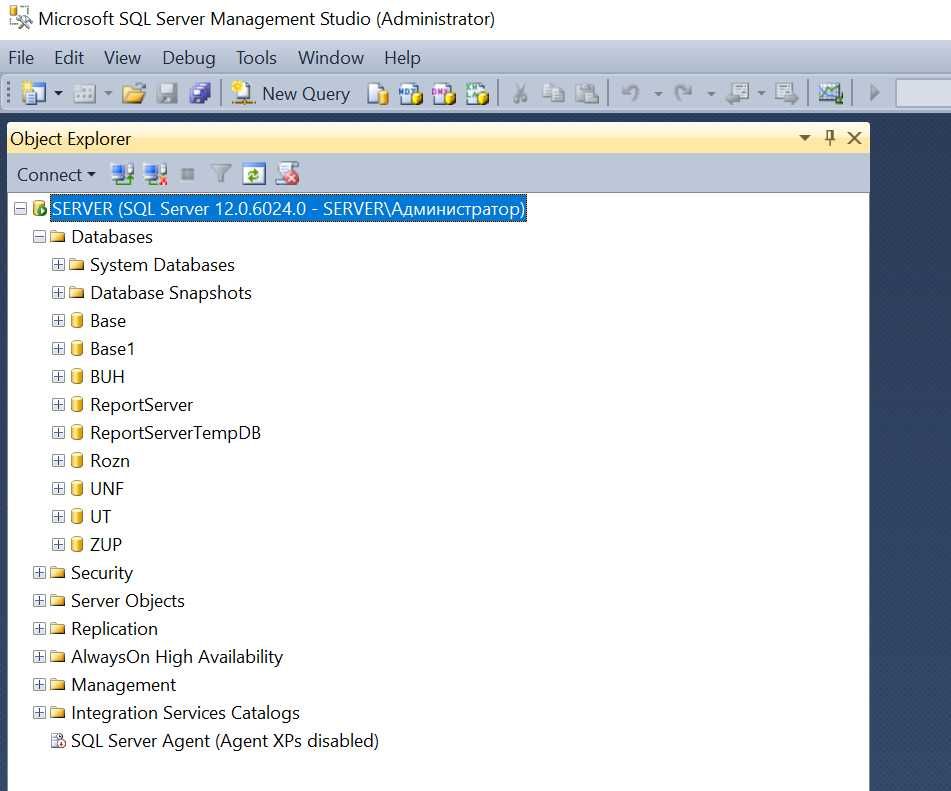The width and height of the screenshot is (951, 791).
Task: Expand the ReportServerTempDB database node
Action: tap(58, 432)
